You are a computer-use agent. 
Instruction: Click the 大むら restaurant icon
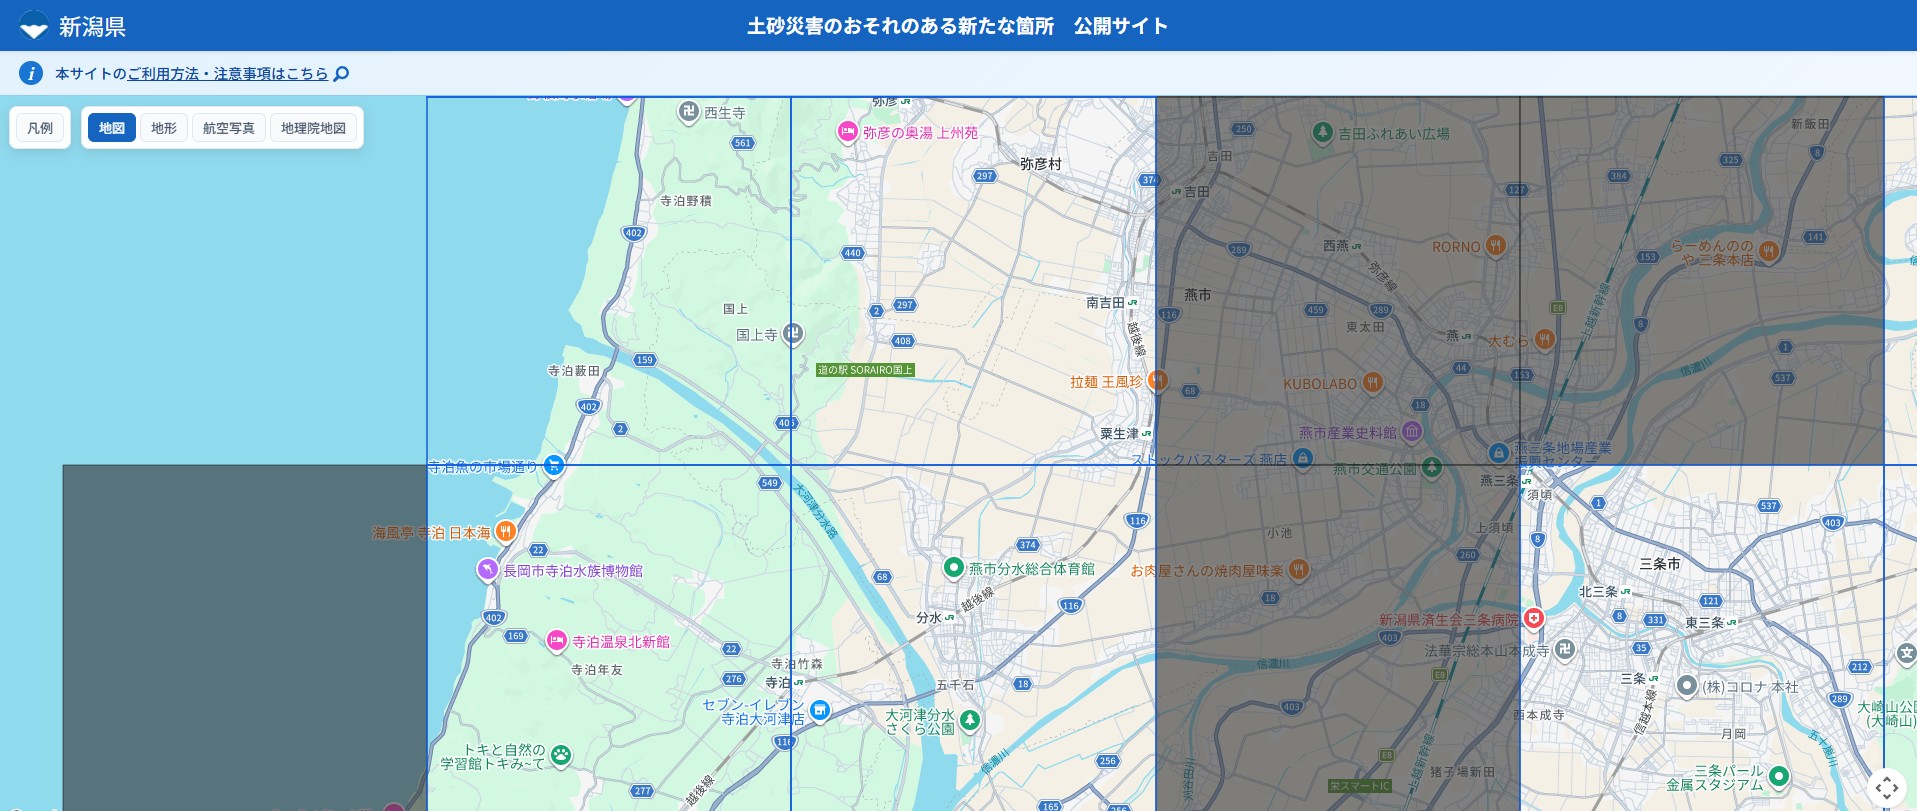1544,339
